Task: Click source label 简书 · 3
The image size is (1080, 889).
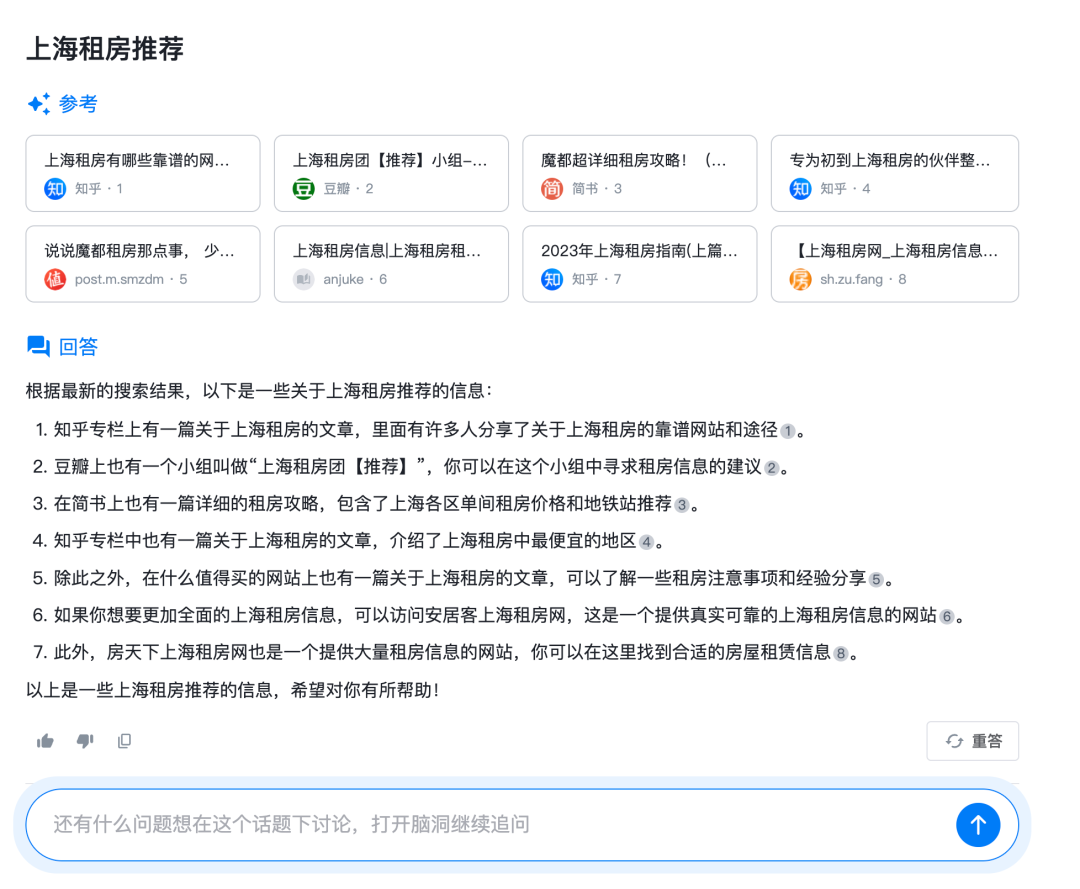Action: (x=596, y=189)
